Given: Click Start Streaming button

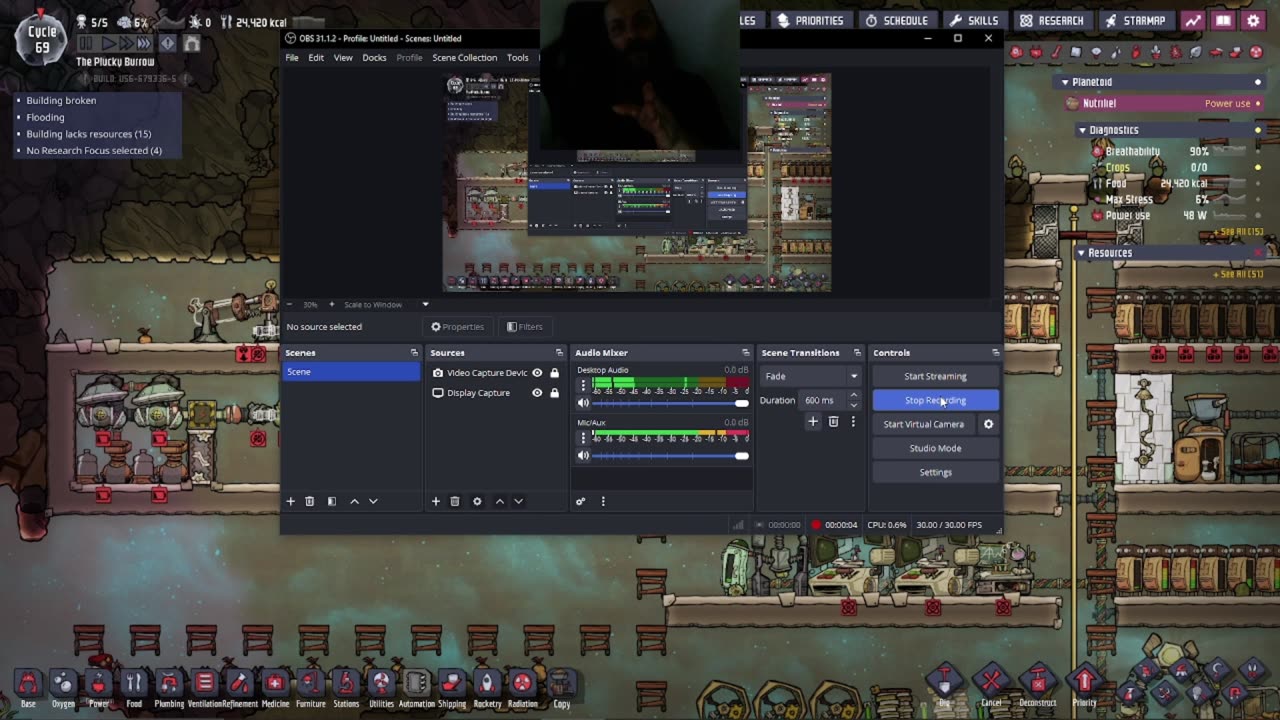Looking at the screenshot, I should [935, 376].
